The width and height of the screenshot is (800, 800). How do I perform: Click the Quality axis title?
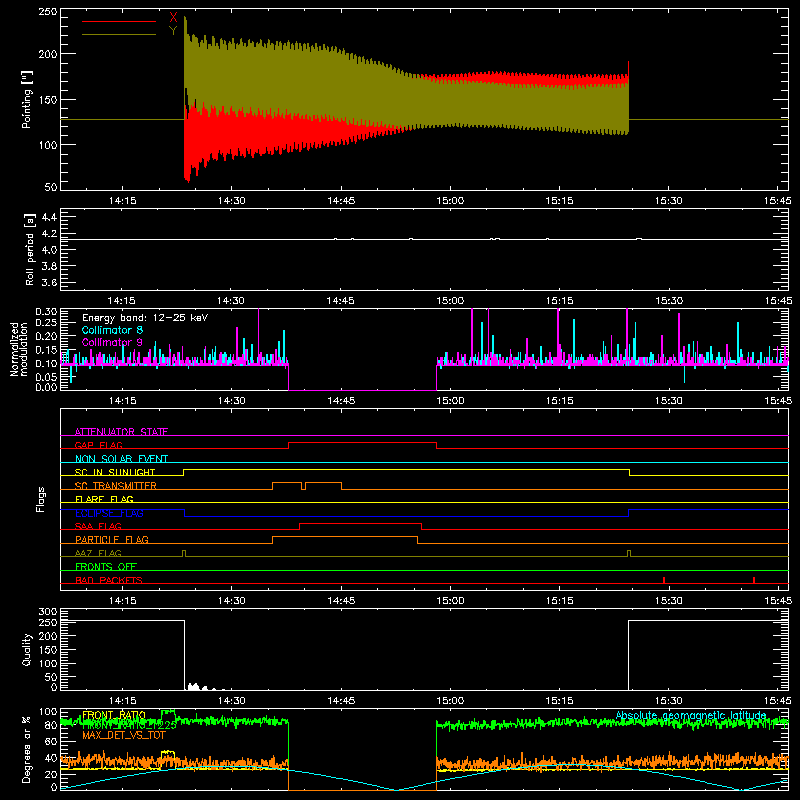pyautogui.click(x=27, y=649)
